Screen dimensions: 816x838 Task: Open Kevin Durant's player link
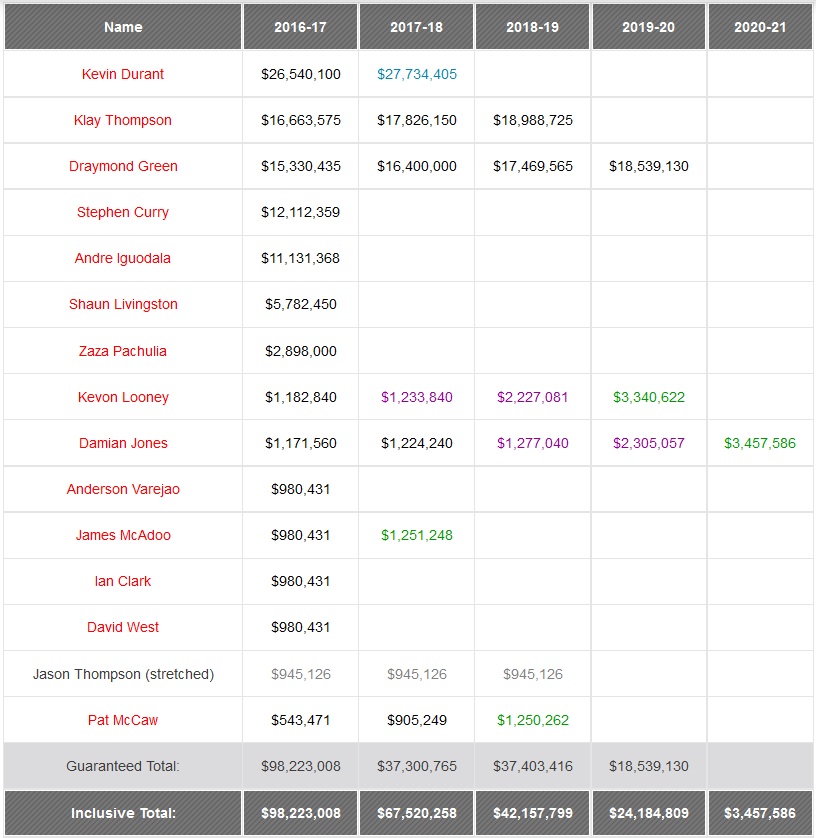tap(123, 74)
